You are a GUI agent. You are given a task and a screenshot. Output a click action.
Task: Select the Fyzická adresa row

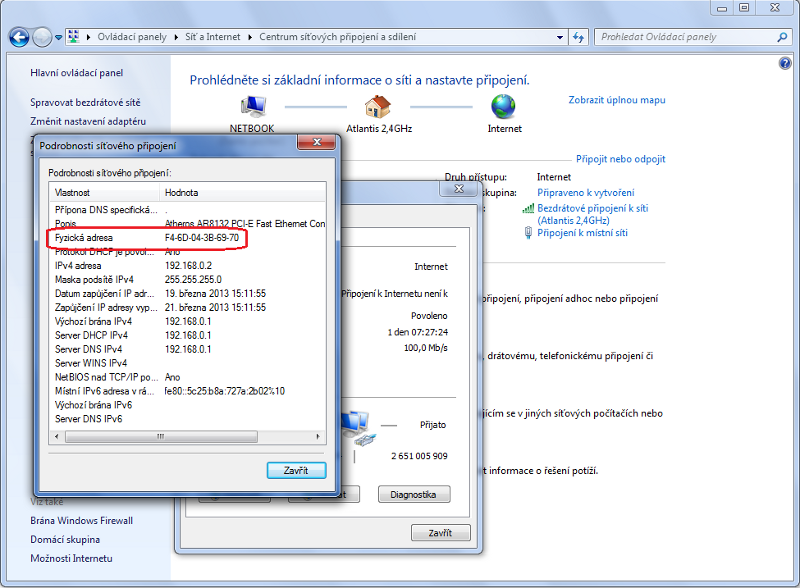pos(188,238)
